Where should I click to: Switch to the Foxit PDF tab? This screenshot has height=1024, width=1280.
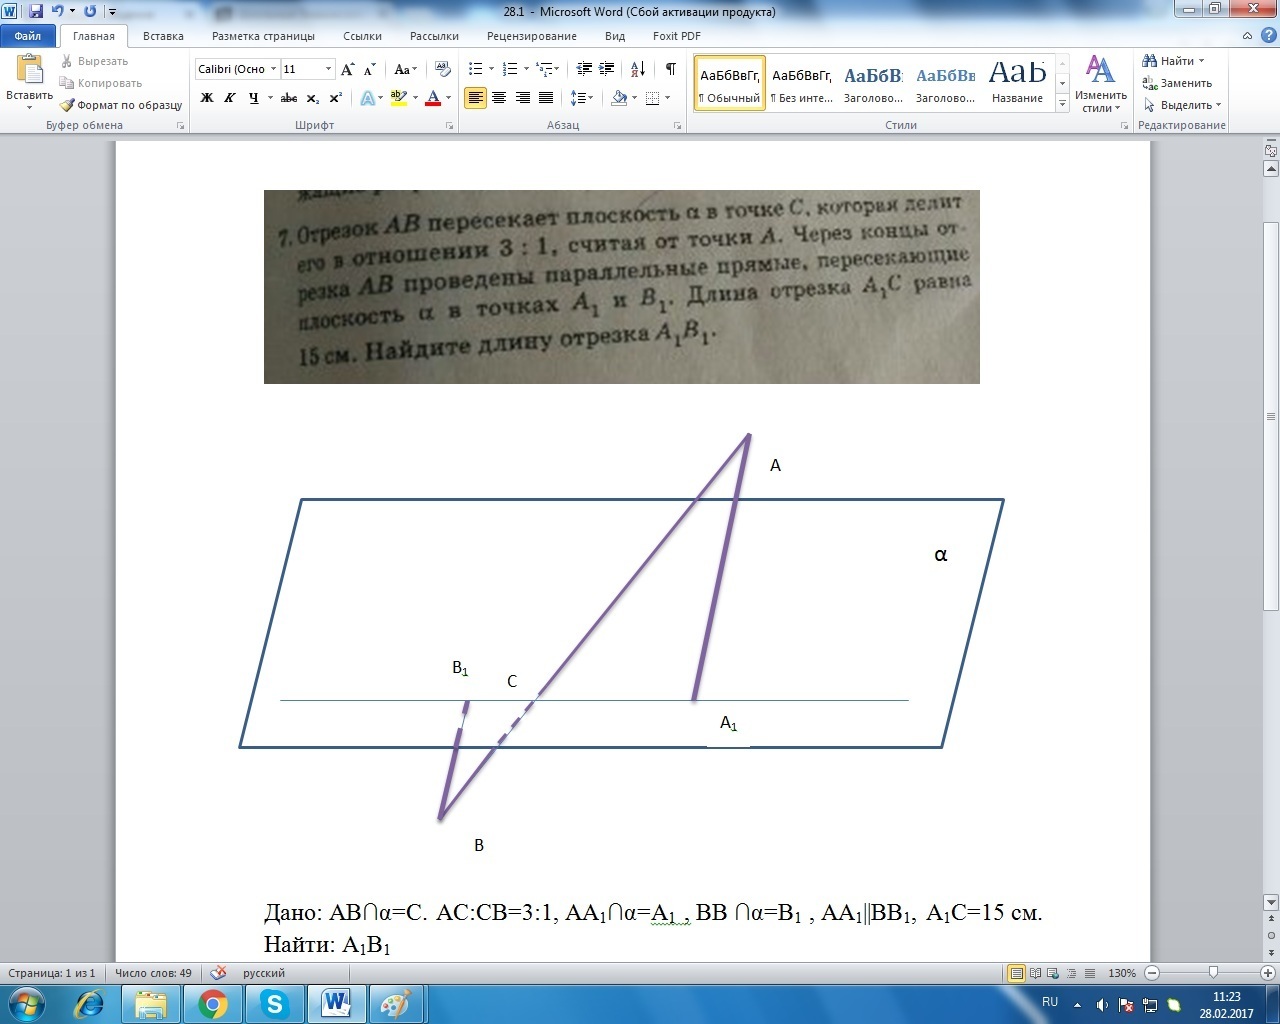tap(677, 36)
